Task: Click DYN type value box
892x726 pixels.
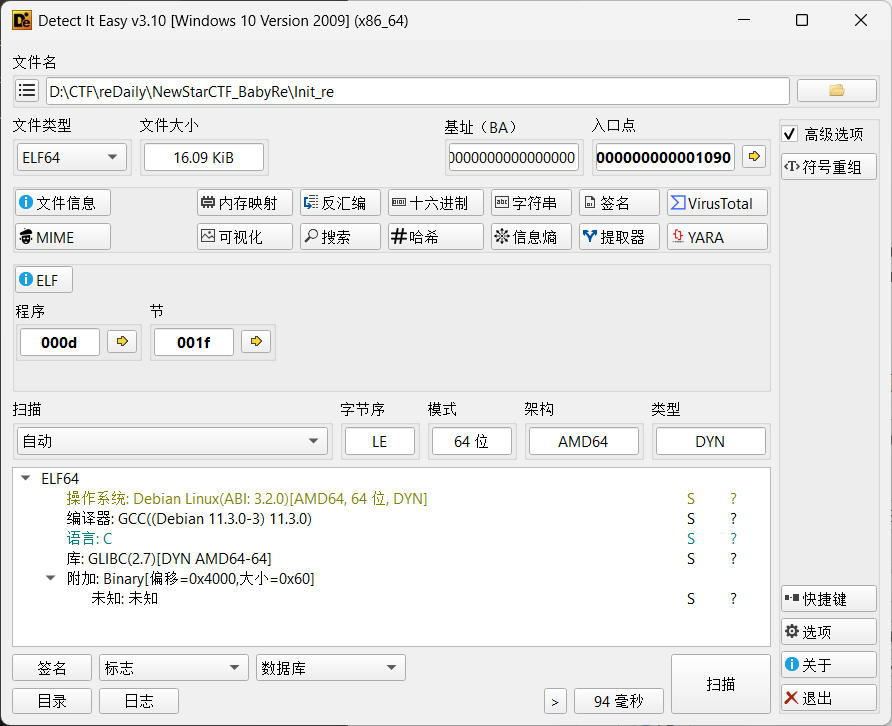Action: click(x=710, y=441)
